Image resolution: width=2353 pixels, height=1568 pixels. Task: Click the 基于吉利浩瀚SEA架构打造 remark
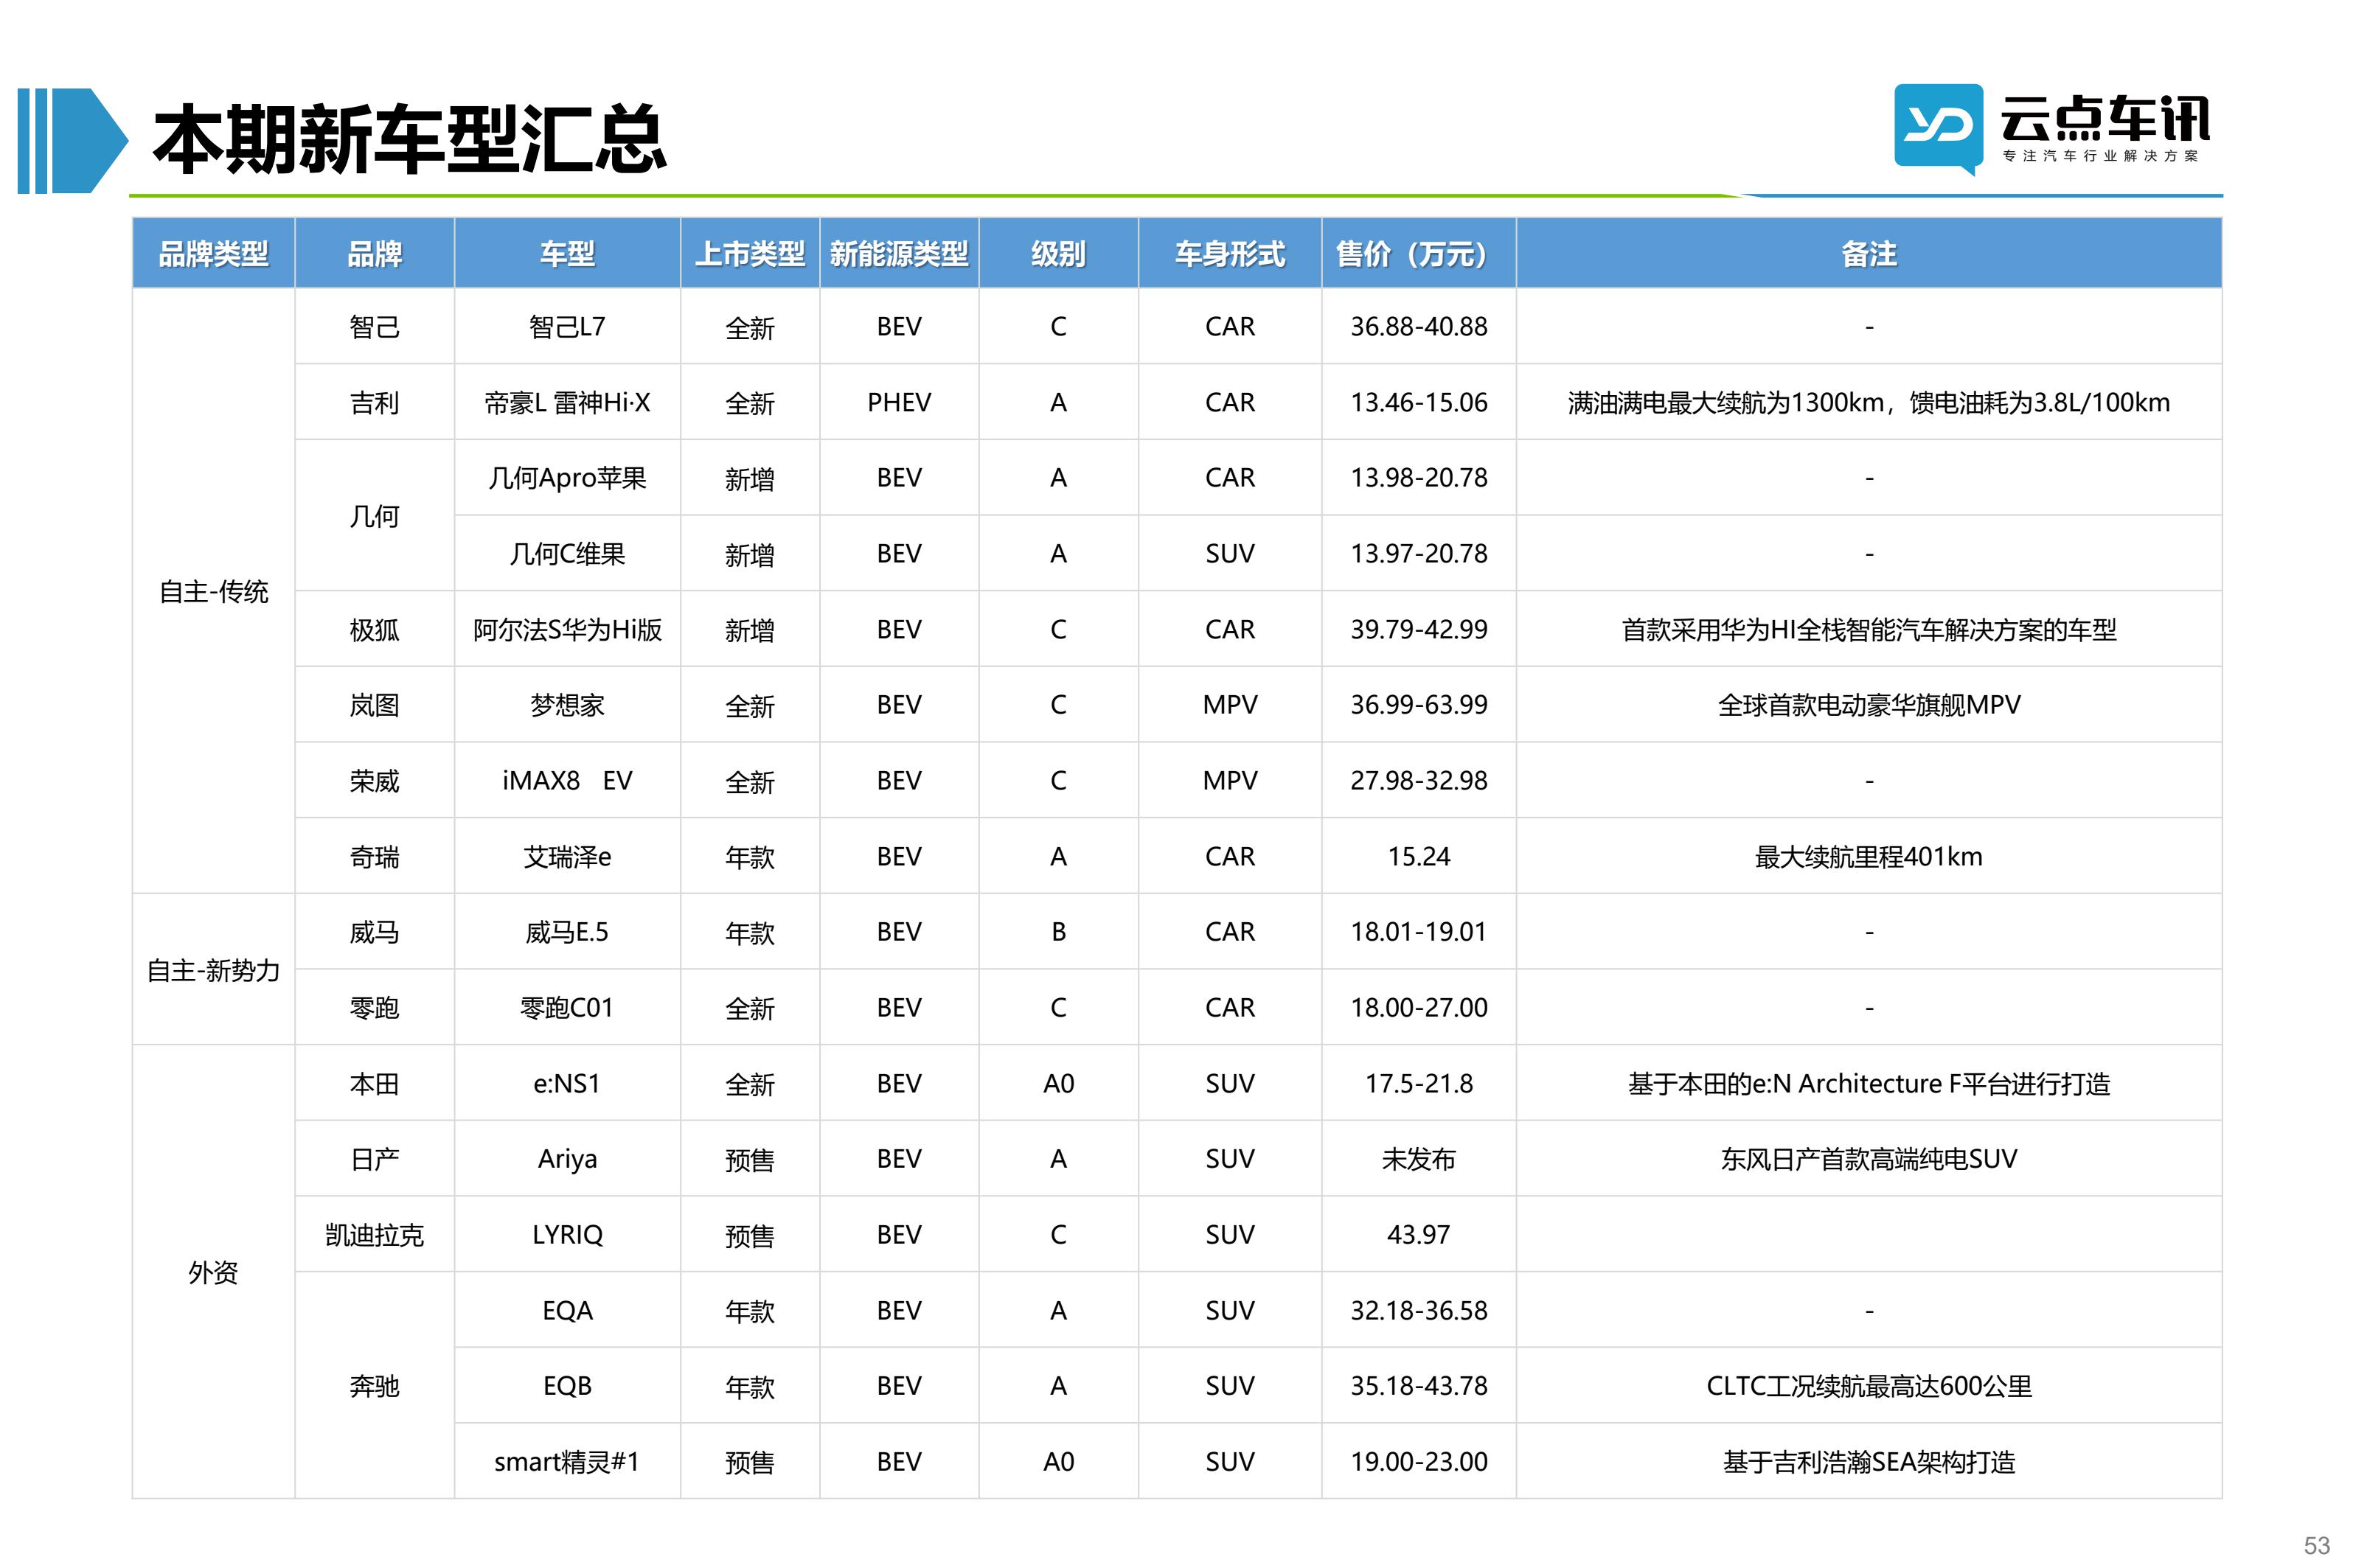click(1868, 1462)
